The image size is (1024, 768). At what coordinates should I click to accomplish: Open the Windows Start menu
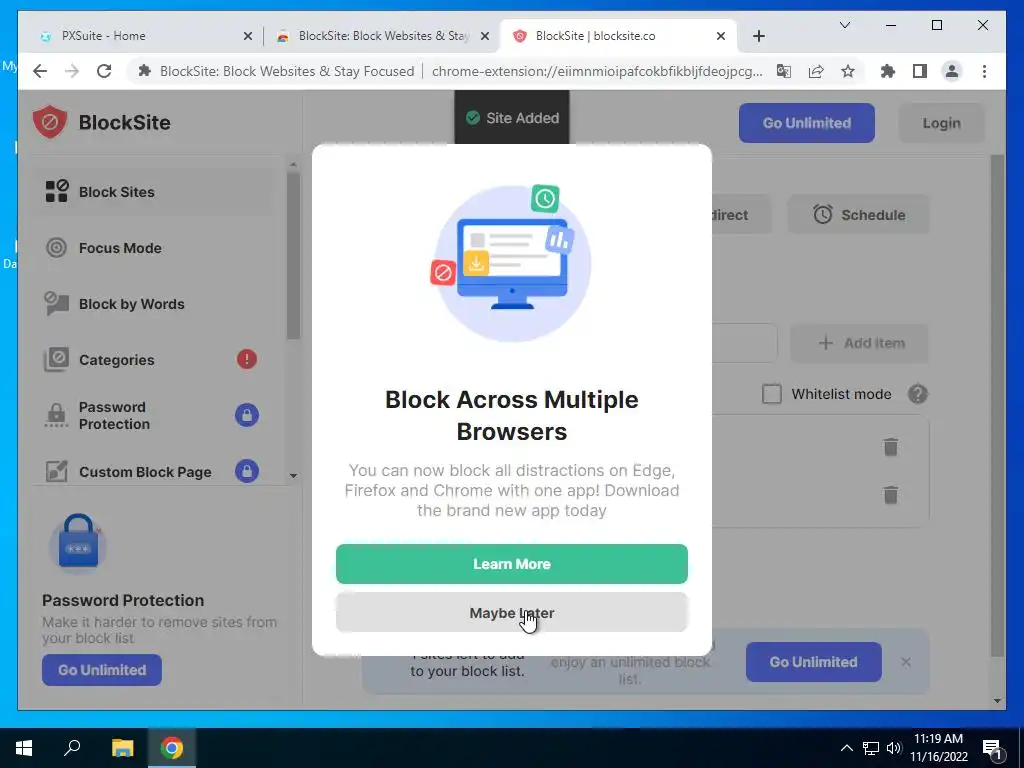coord(24,748)
